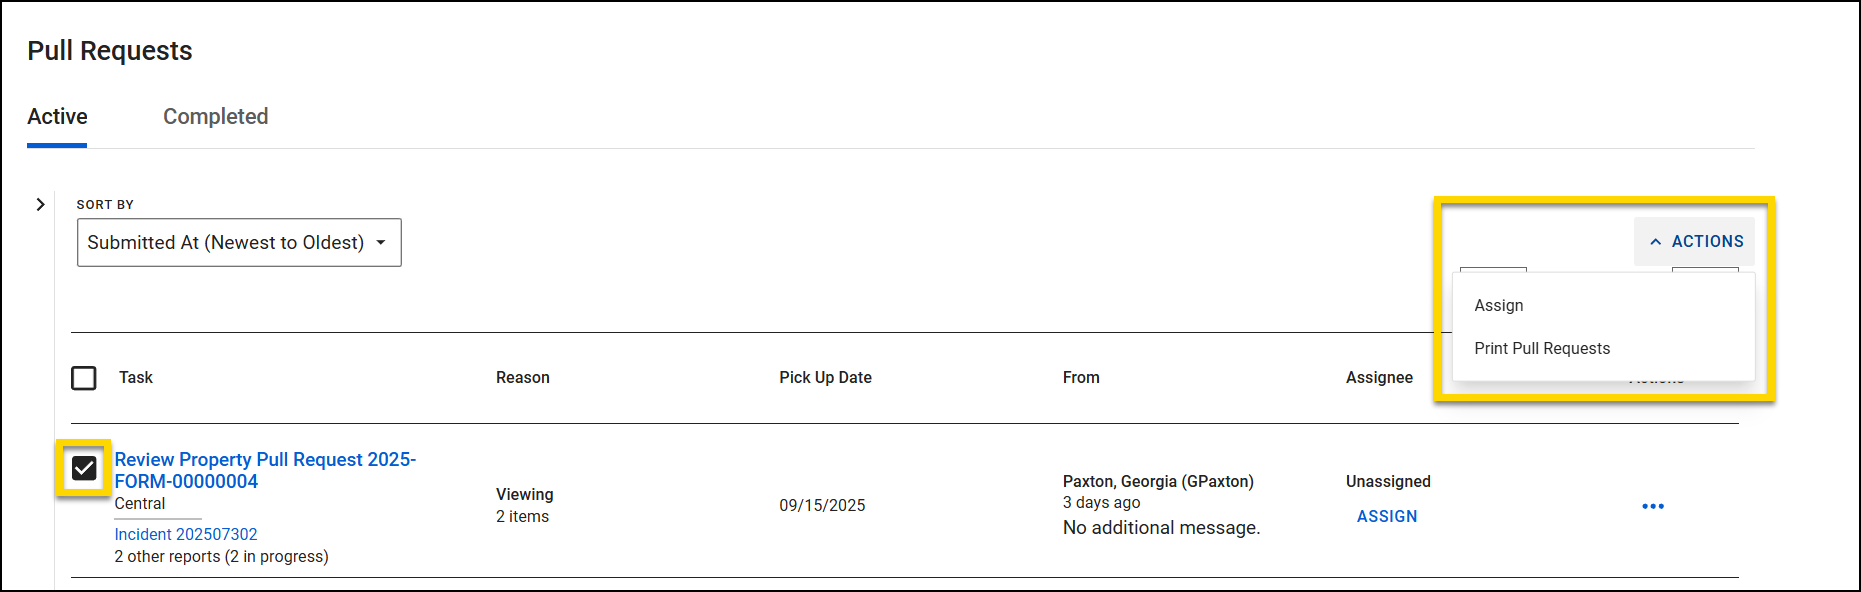Click the Assignee column header
The image size is (1861, 592).
[1378, 378]
